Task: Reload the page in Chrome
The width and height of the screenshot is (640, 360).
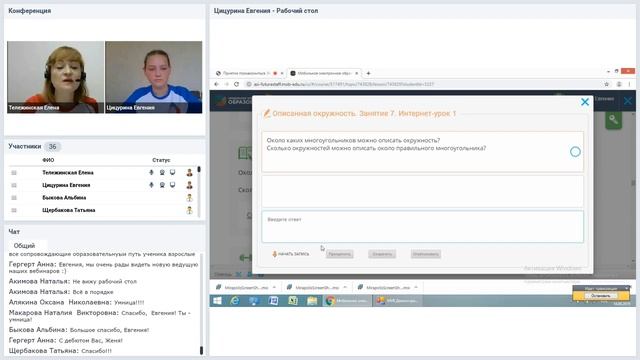Action: (x=236, y=84)
